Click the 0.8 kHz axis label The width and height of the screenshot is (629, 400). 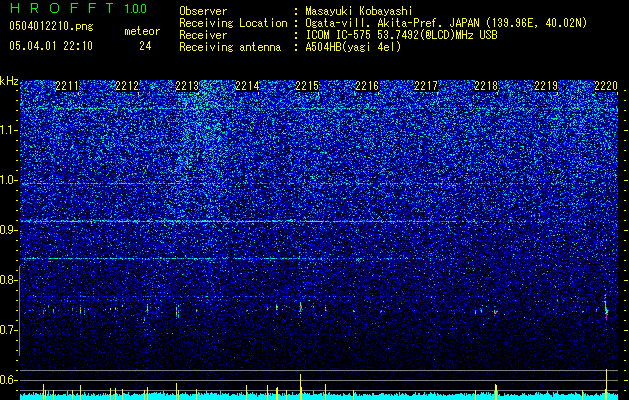(x=9, y=280)
